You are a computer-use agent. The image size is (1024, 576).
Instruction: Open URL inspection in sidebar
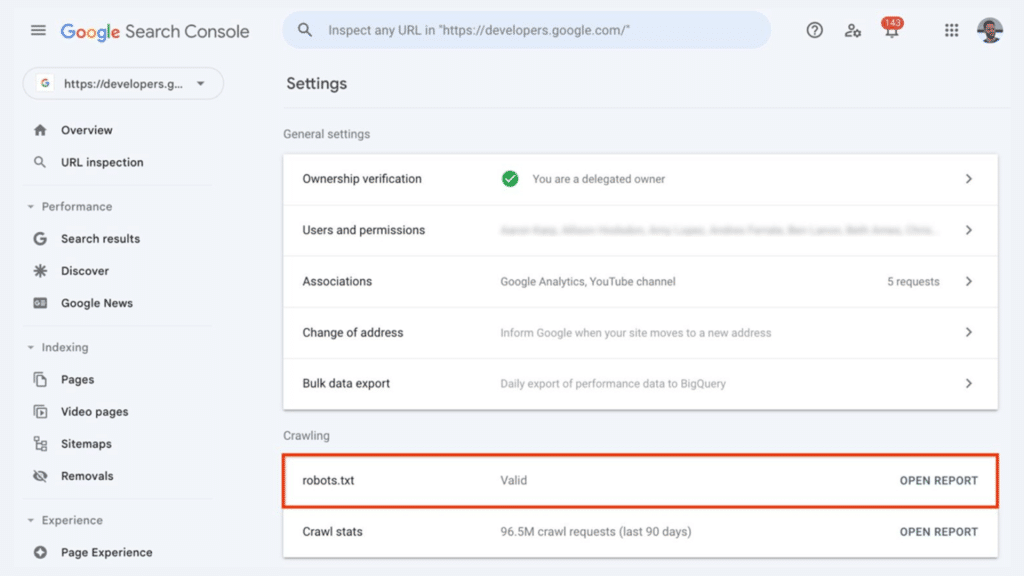[102, 162]
